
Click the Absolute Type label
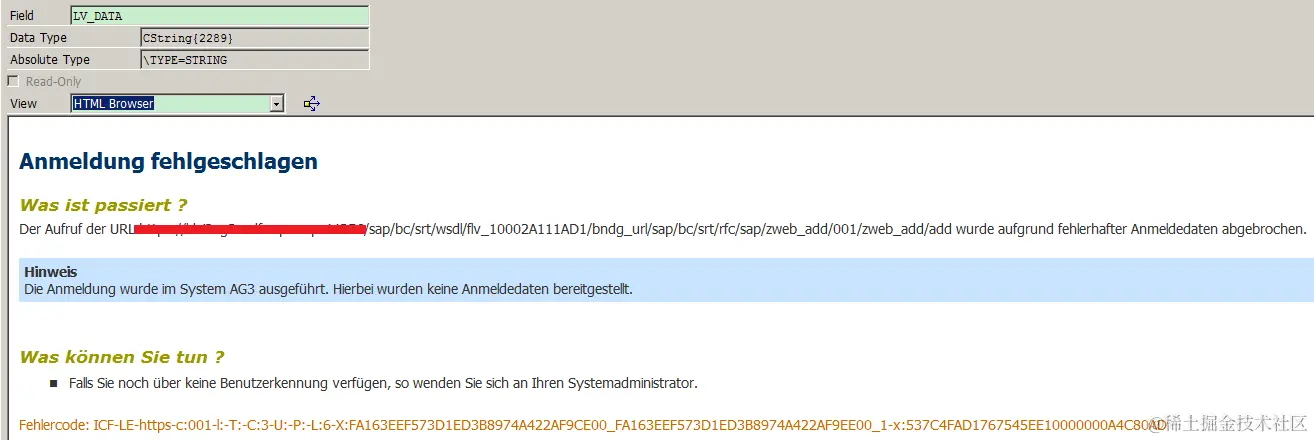50,60
